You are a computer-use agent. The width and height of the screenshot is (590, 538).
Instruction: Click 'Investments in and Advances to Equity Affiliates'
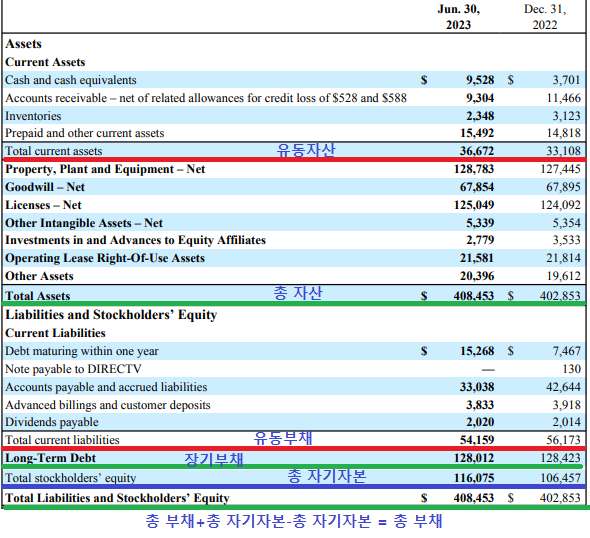tap(135, 240)
